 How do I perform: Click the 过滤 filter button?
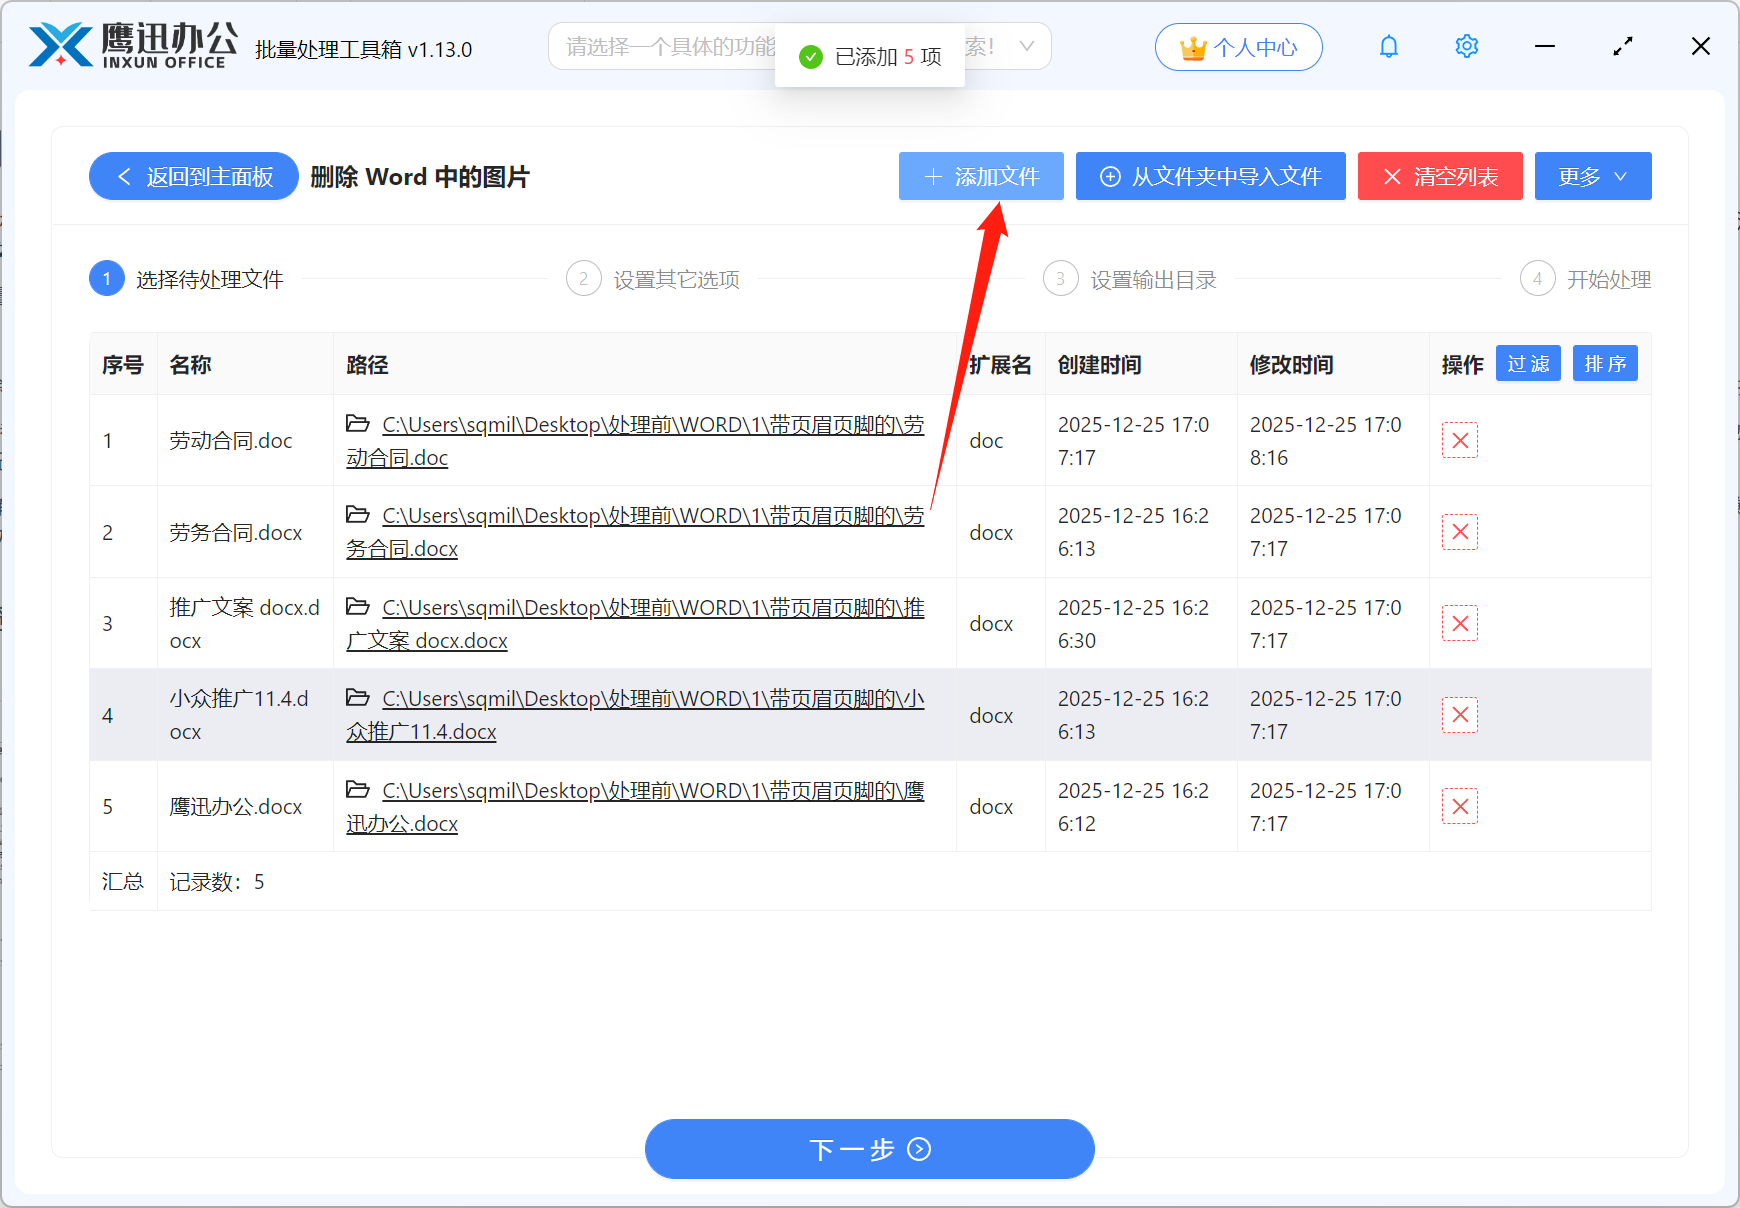(1528, 363)
